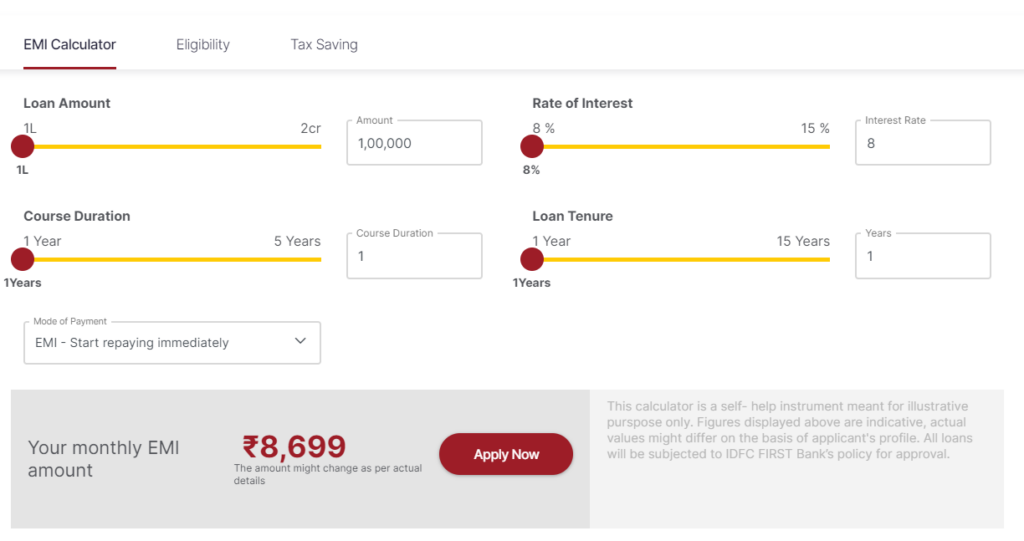Screen dimensions: 1024x541
Task: Open the Tax Saving tab
Action: click(x=324, y=44)
